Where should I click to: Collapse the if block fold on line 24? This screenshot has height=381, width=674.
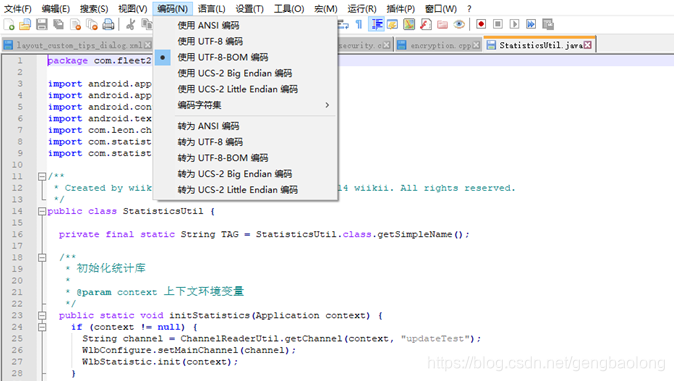click(42, 327)
